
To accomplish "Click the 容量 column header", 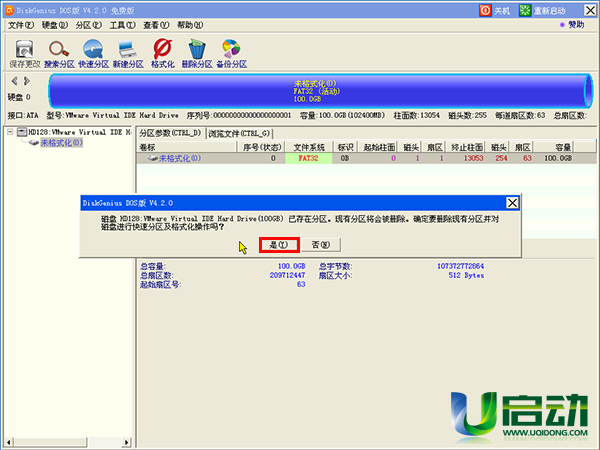I will pos(553,147).
